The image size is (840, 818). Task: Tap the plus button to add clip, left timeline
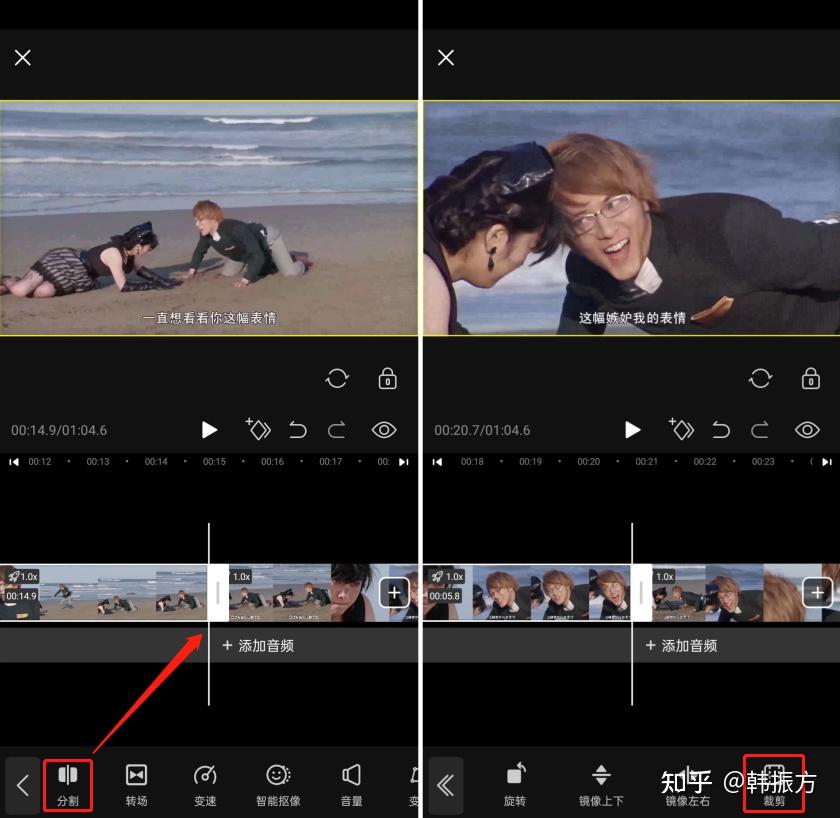click(394, 592)
